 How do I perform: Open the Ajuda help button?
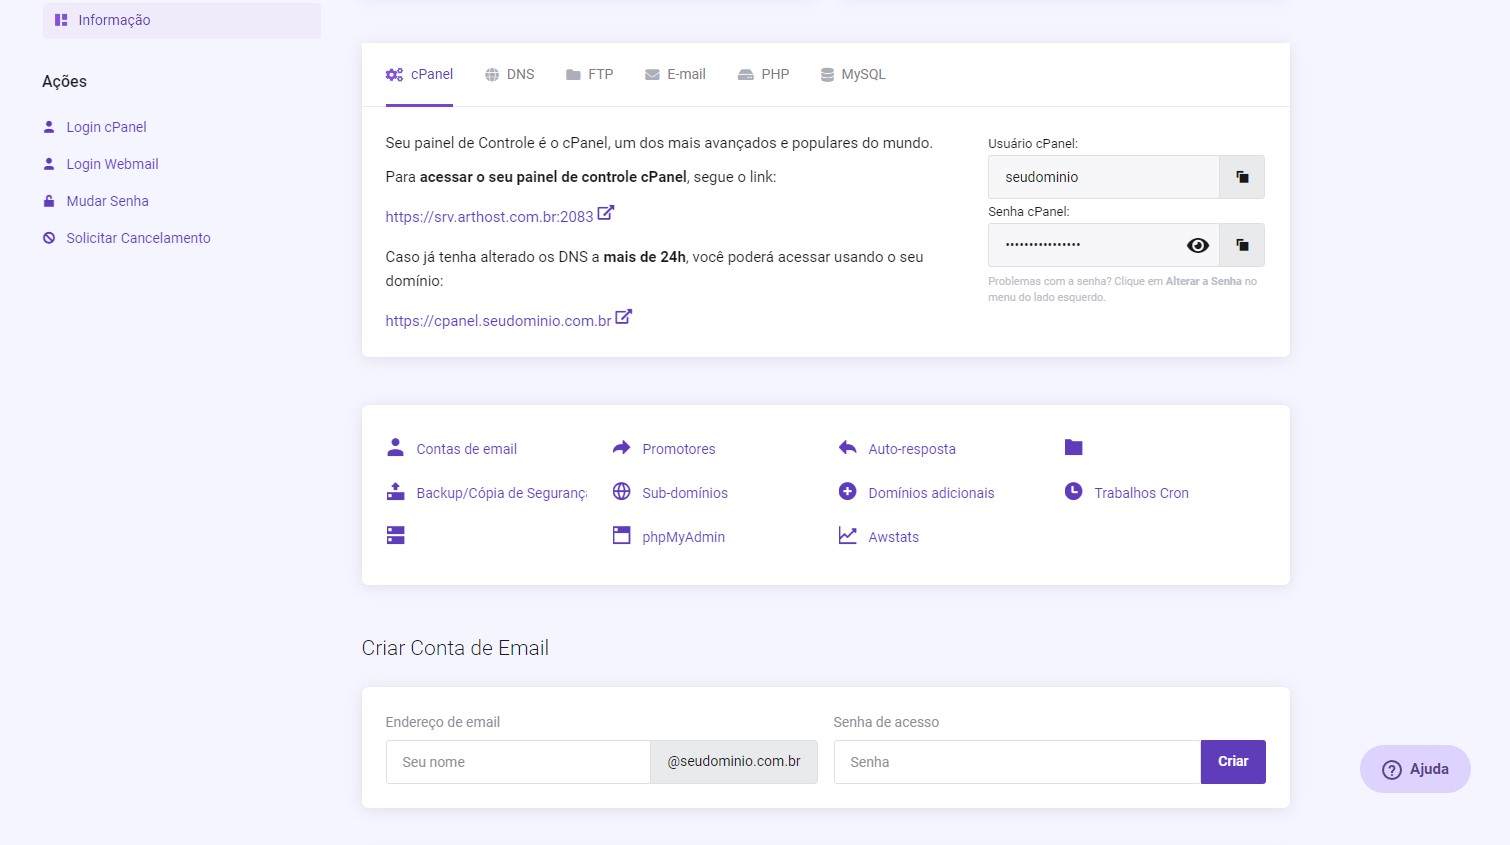coord(1414,769)
